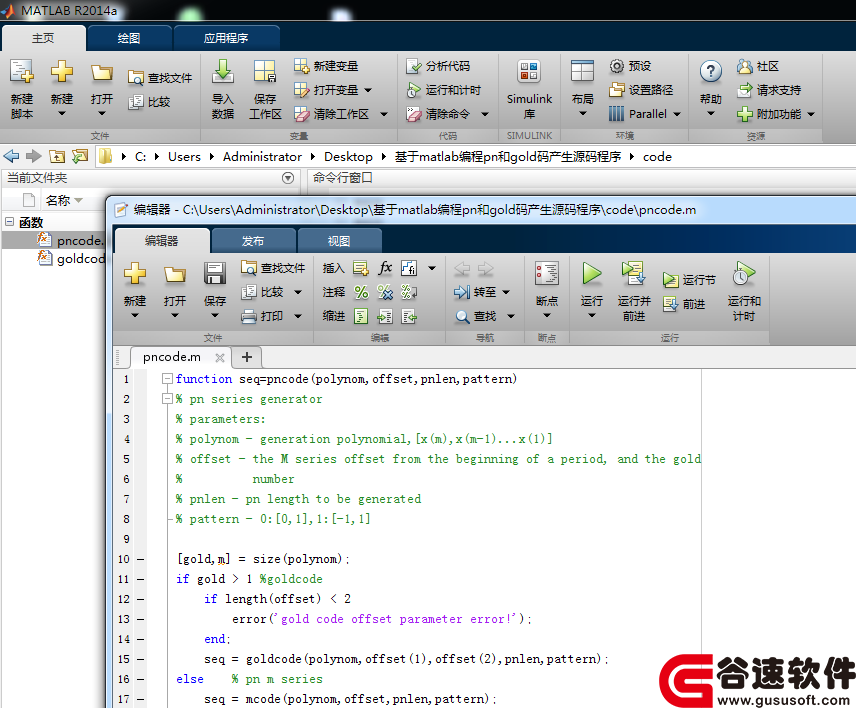
Task: Click the editor 保存 floppy disk icon
Action: [x=215, y=273]
